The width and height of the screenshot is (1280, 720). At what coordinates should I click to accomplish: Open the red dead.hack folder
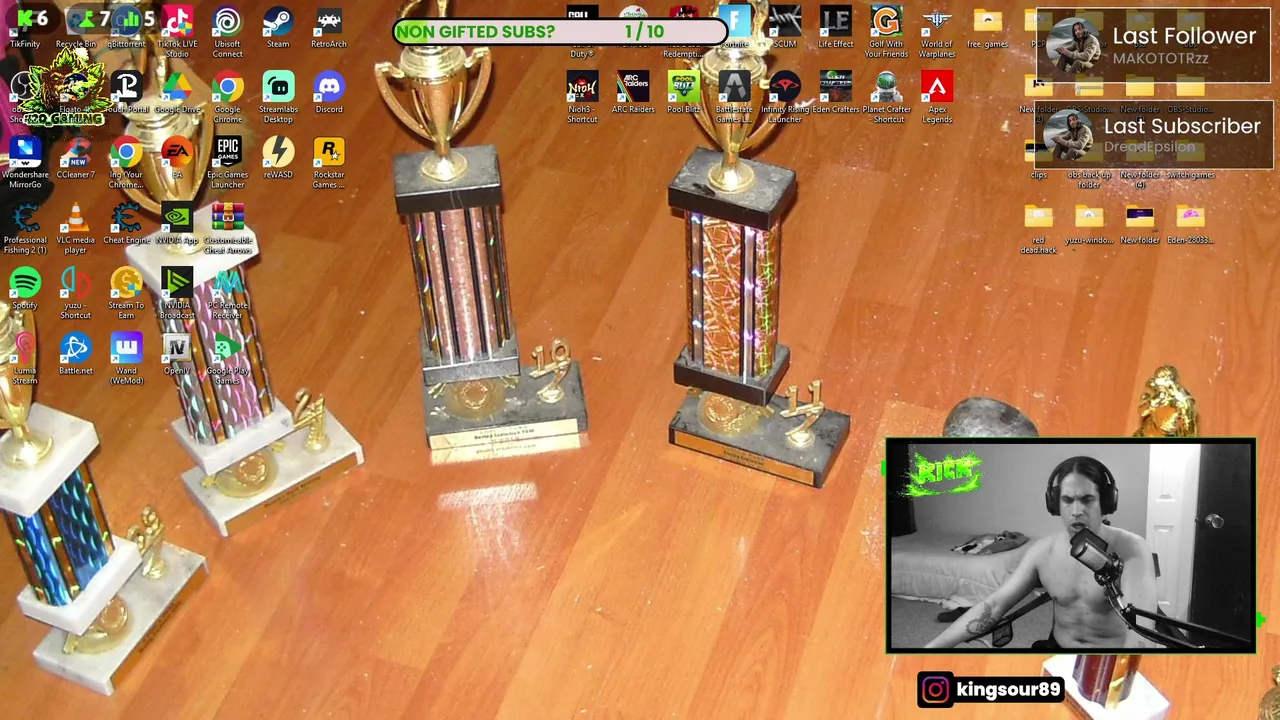point(1039,228)
